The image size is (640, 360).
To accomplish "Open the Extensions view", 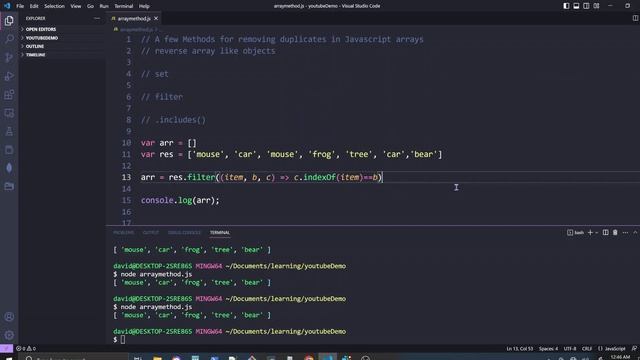I will (9, 95).
